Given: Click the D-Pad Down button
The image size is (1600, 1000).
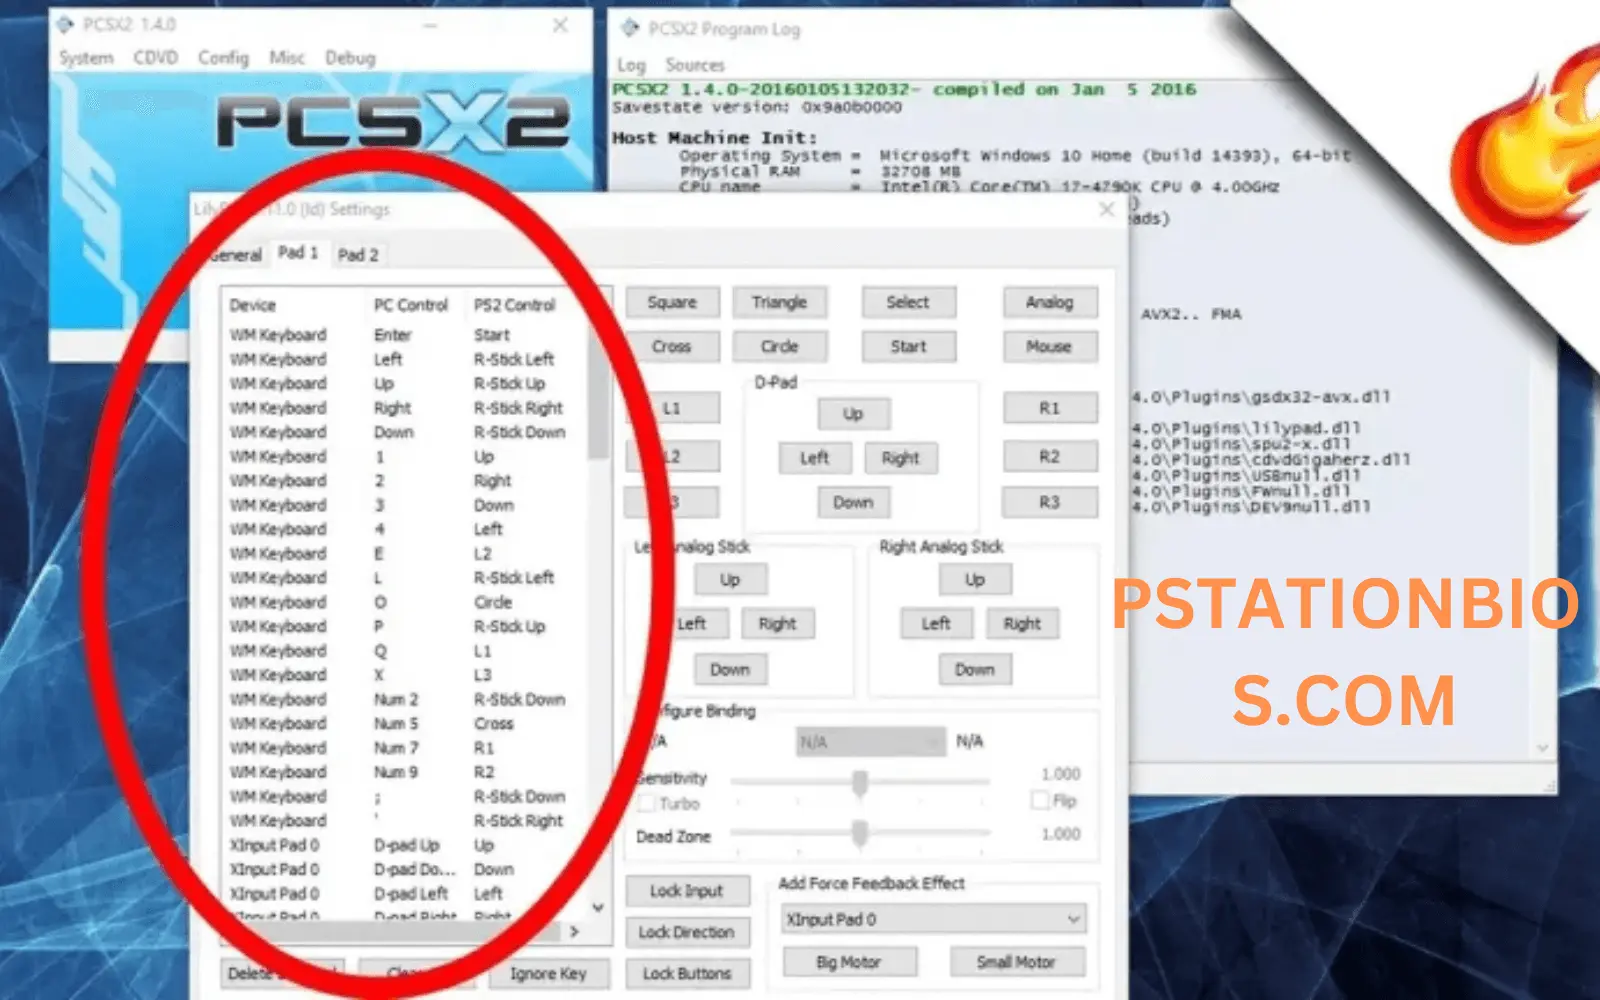Looking at the screenshot, I should 853,502.
